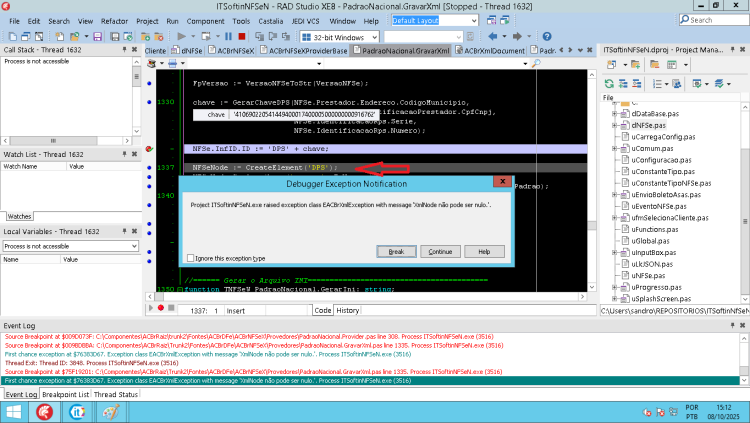
Task: Click the Break button in the dialog
Action: (396, 251)
